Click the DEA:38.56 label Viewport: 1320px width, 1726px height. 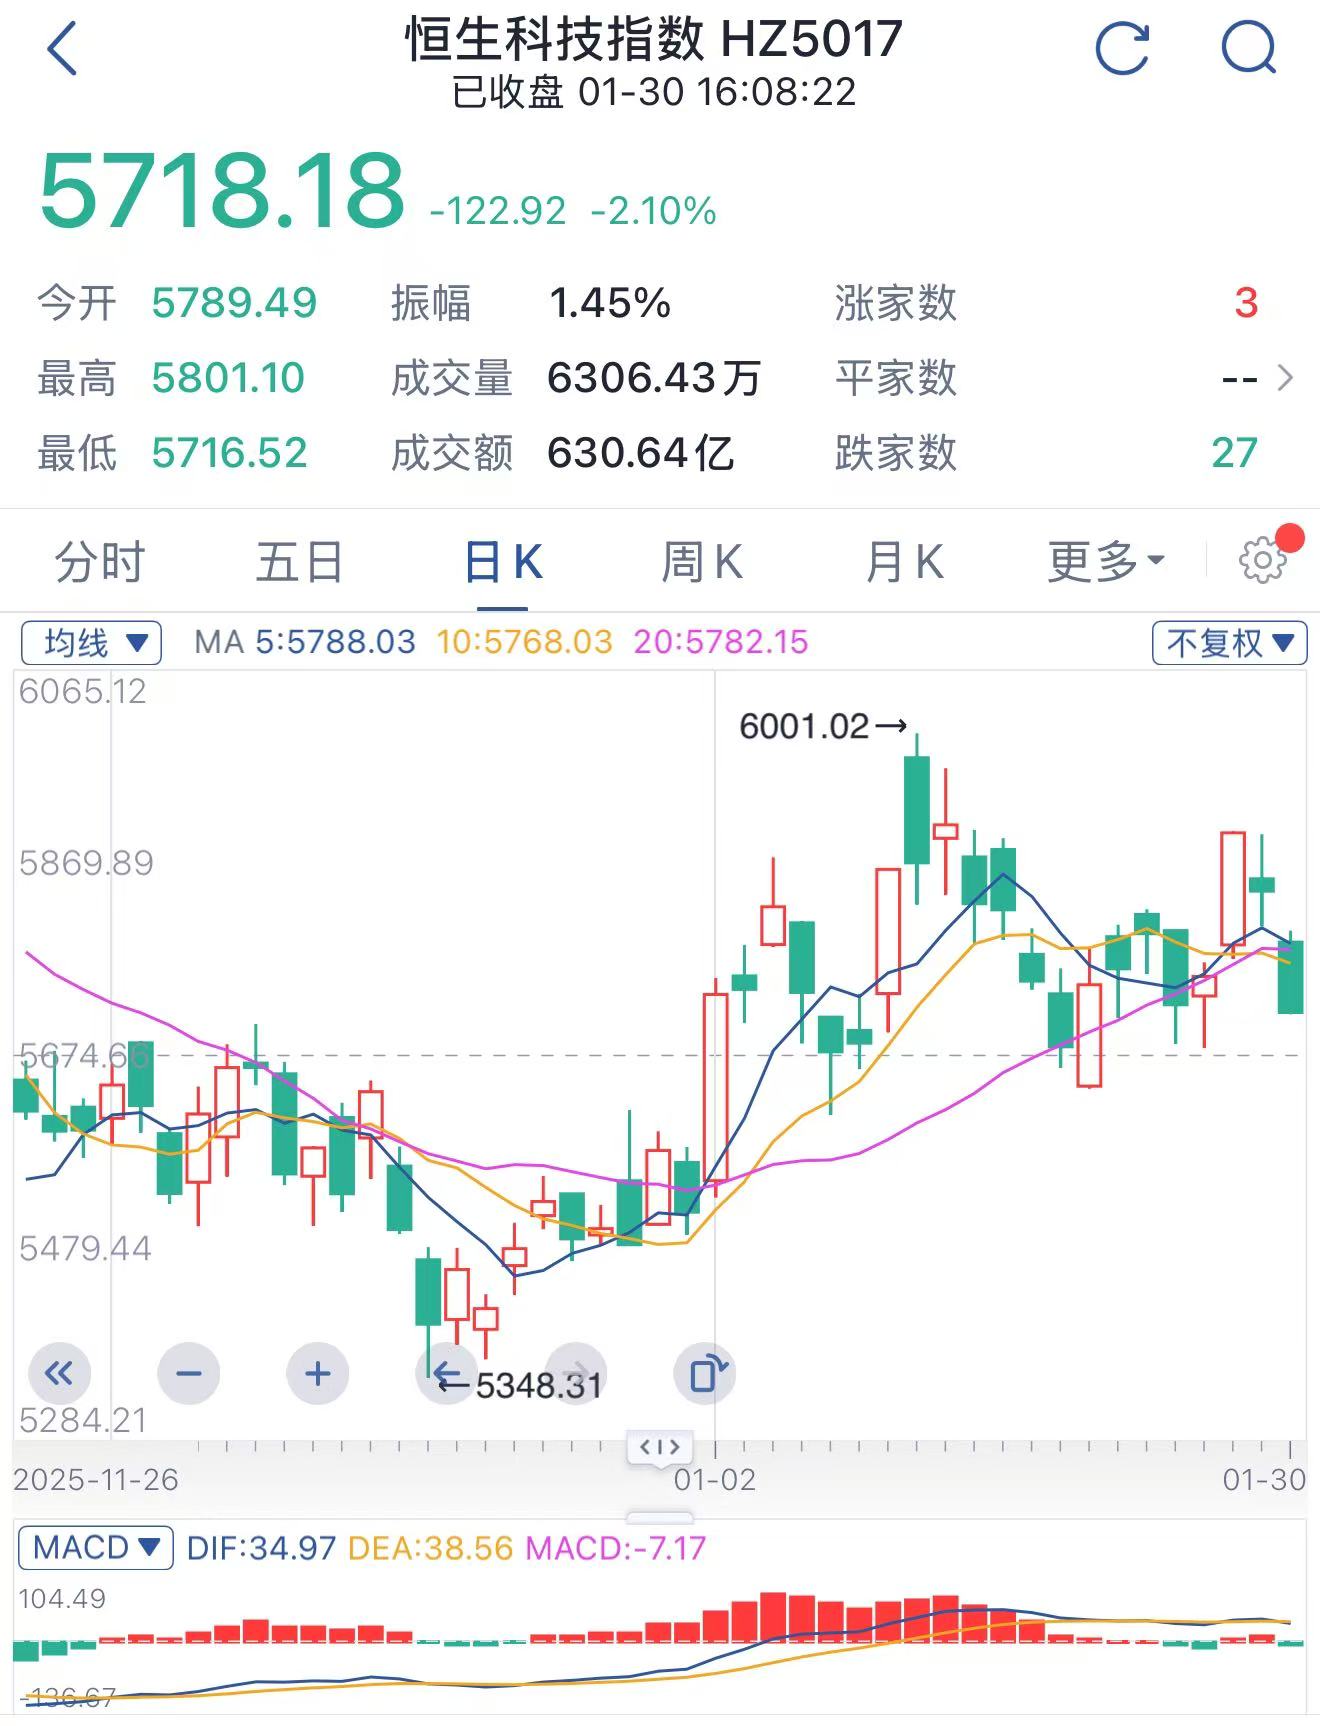(430, 1548)
